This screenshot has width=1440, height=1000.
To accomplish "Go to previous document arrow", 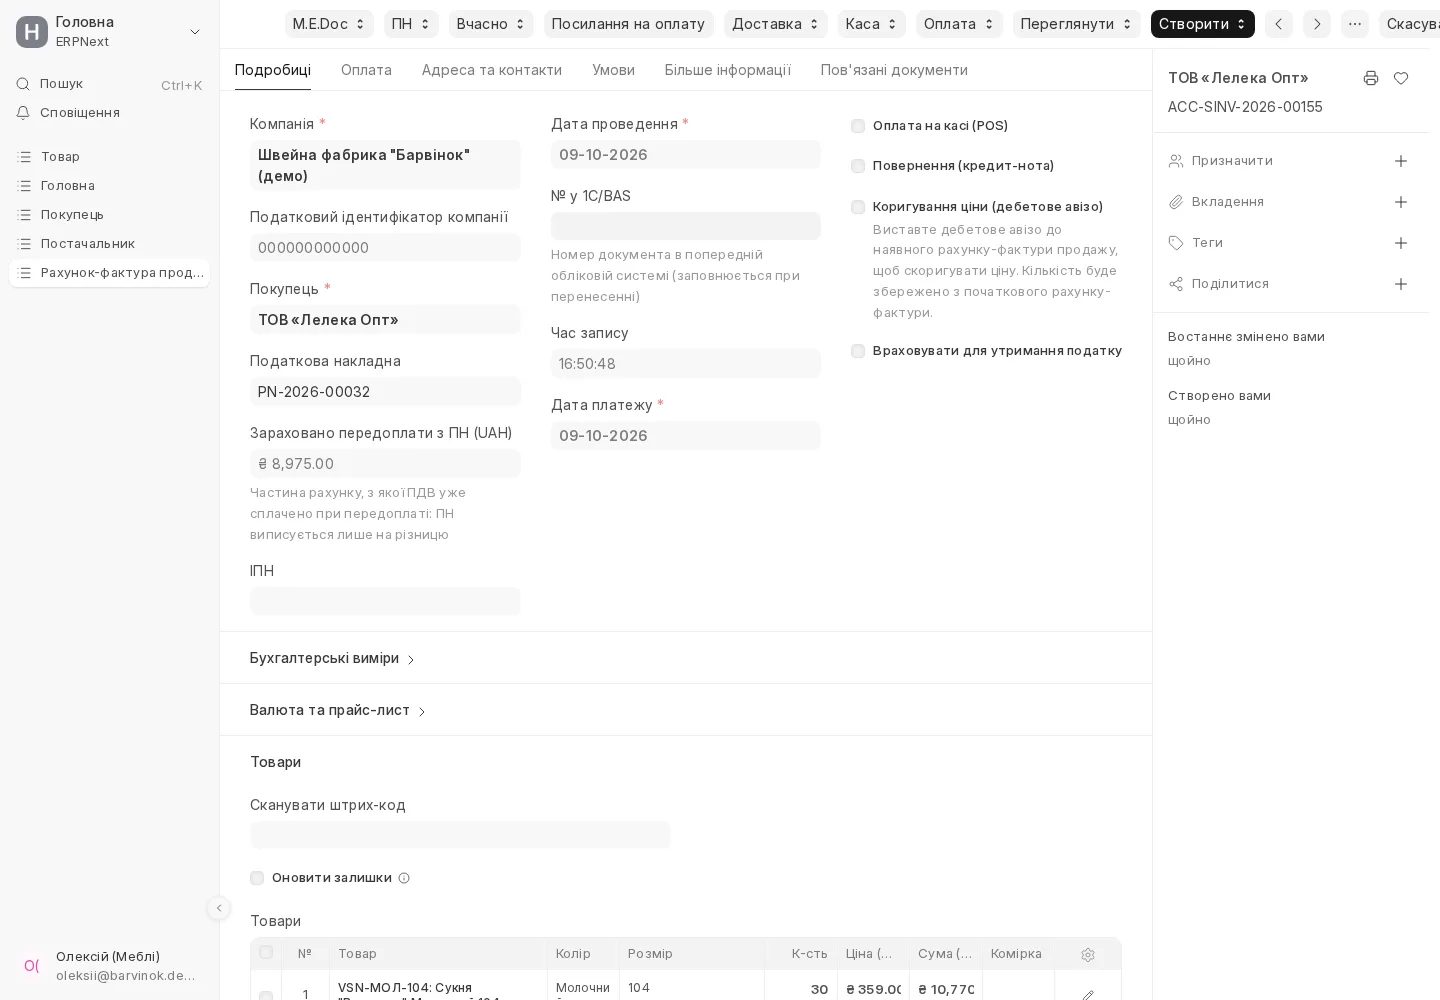I will click(1279, 24).
